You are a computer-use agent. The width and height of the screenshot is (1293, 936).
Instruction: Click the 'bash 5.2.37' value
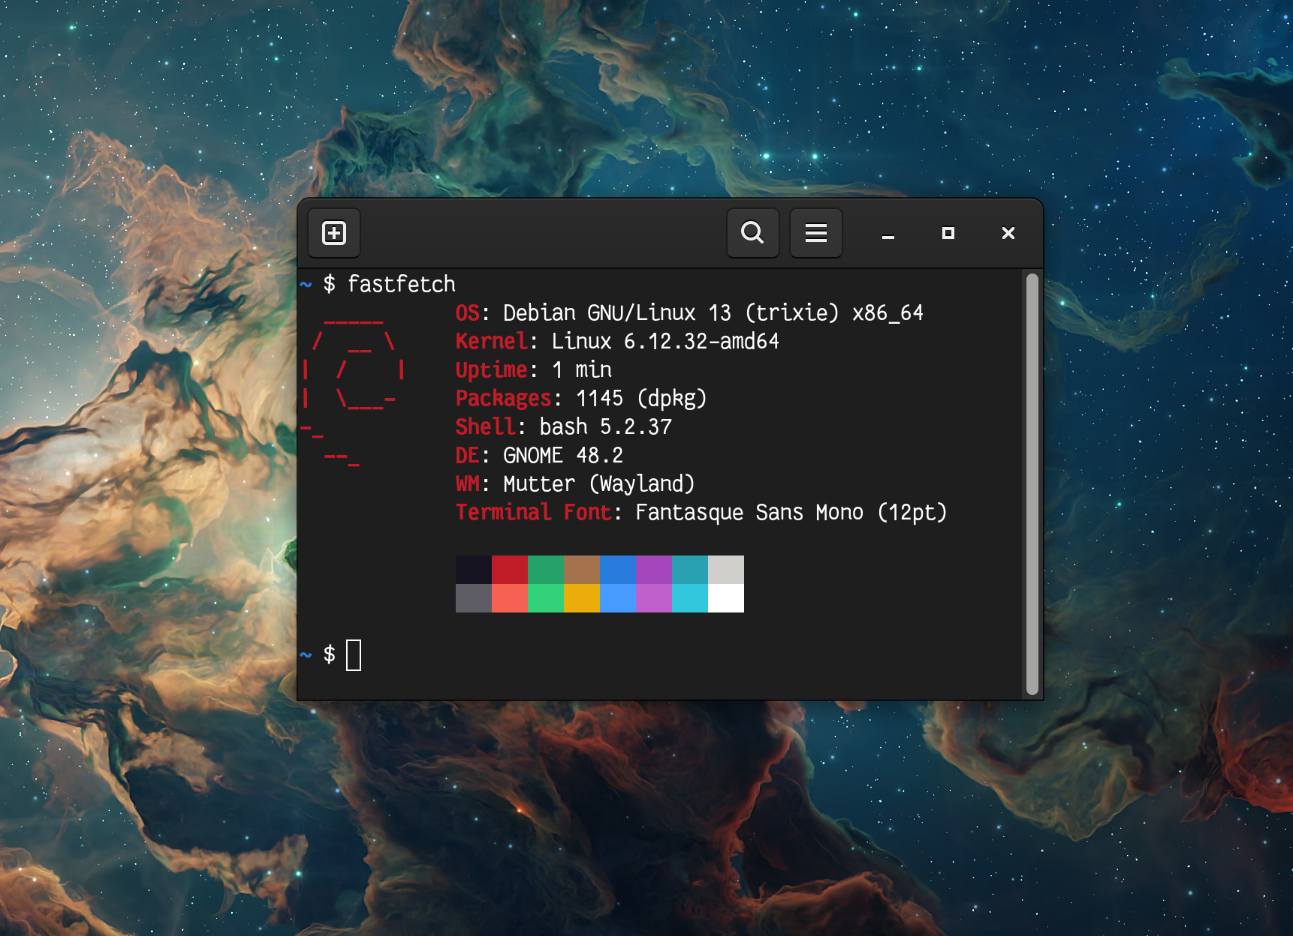pos(605,427)
